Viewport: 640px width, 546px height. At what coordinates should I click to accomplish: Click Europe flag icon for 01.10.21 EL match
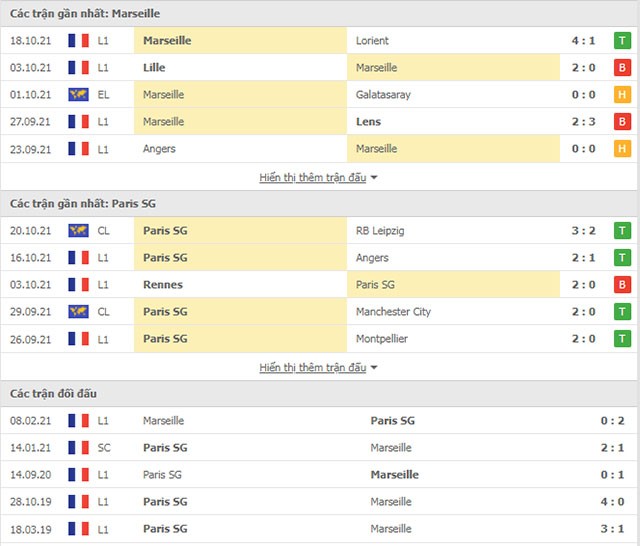78,95
